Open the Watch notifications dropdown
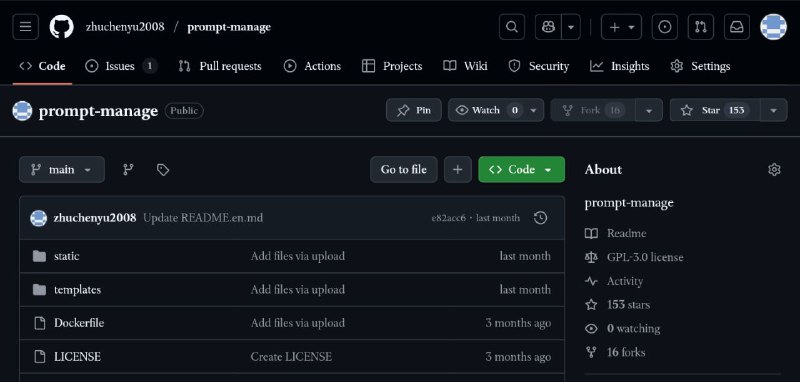Image resolution: width=800 pixels, height=382 pixels. [496, 110]
